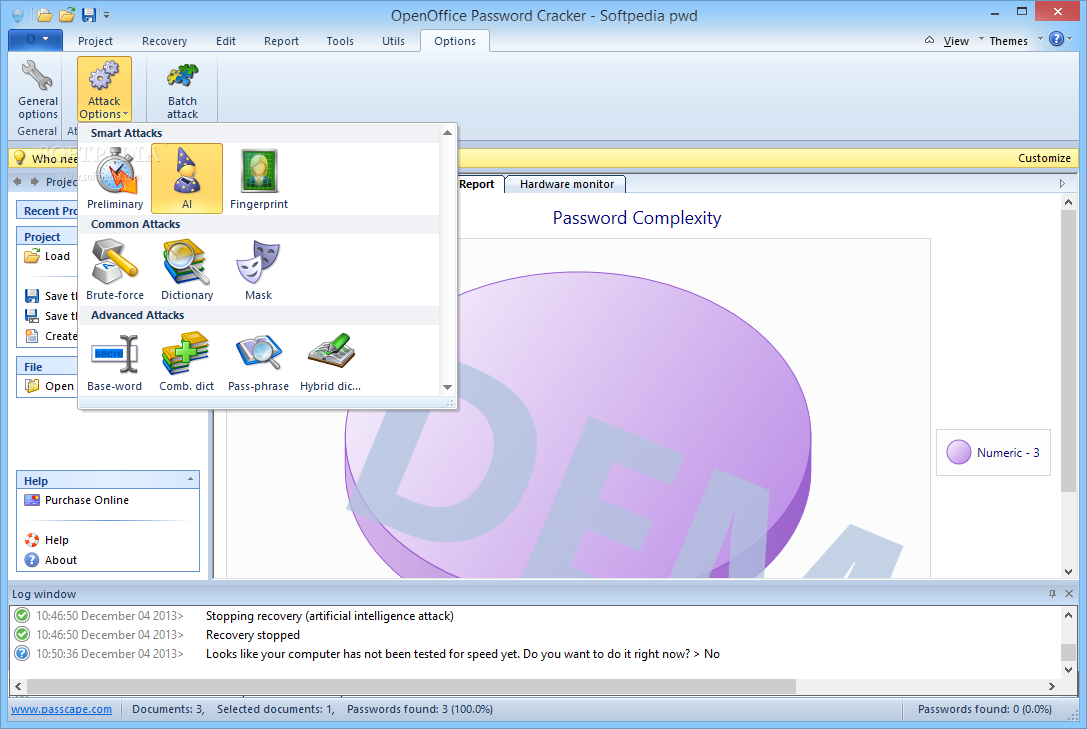This screenshot has width=1087, height=729.
Task: Click the new folder quick-access icon
Action: click(44, 15)
